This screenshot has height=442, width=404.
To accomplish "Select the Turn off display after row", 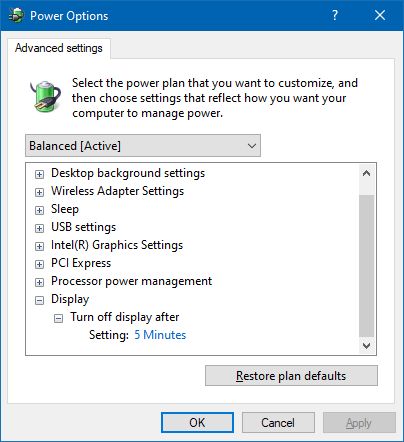I will pyautogui.click(x=125, y=317).
